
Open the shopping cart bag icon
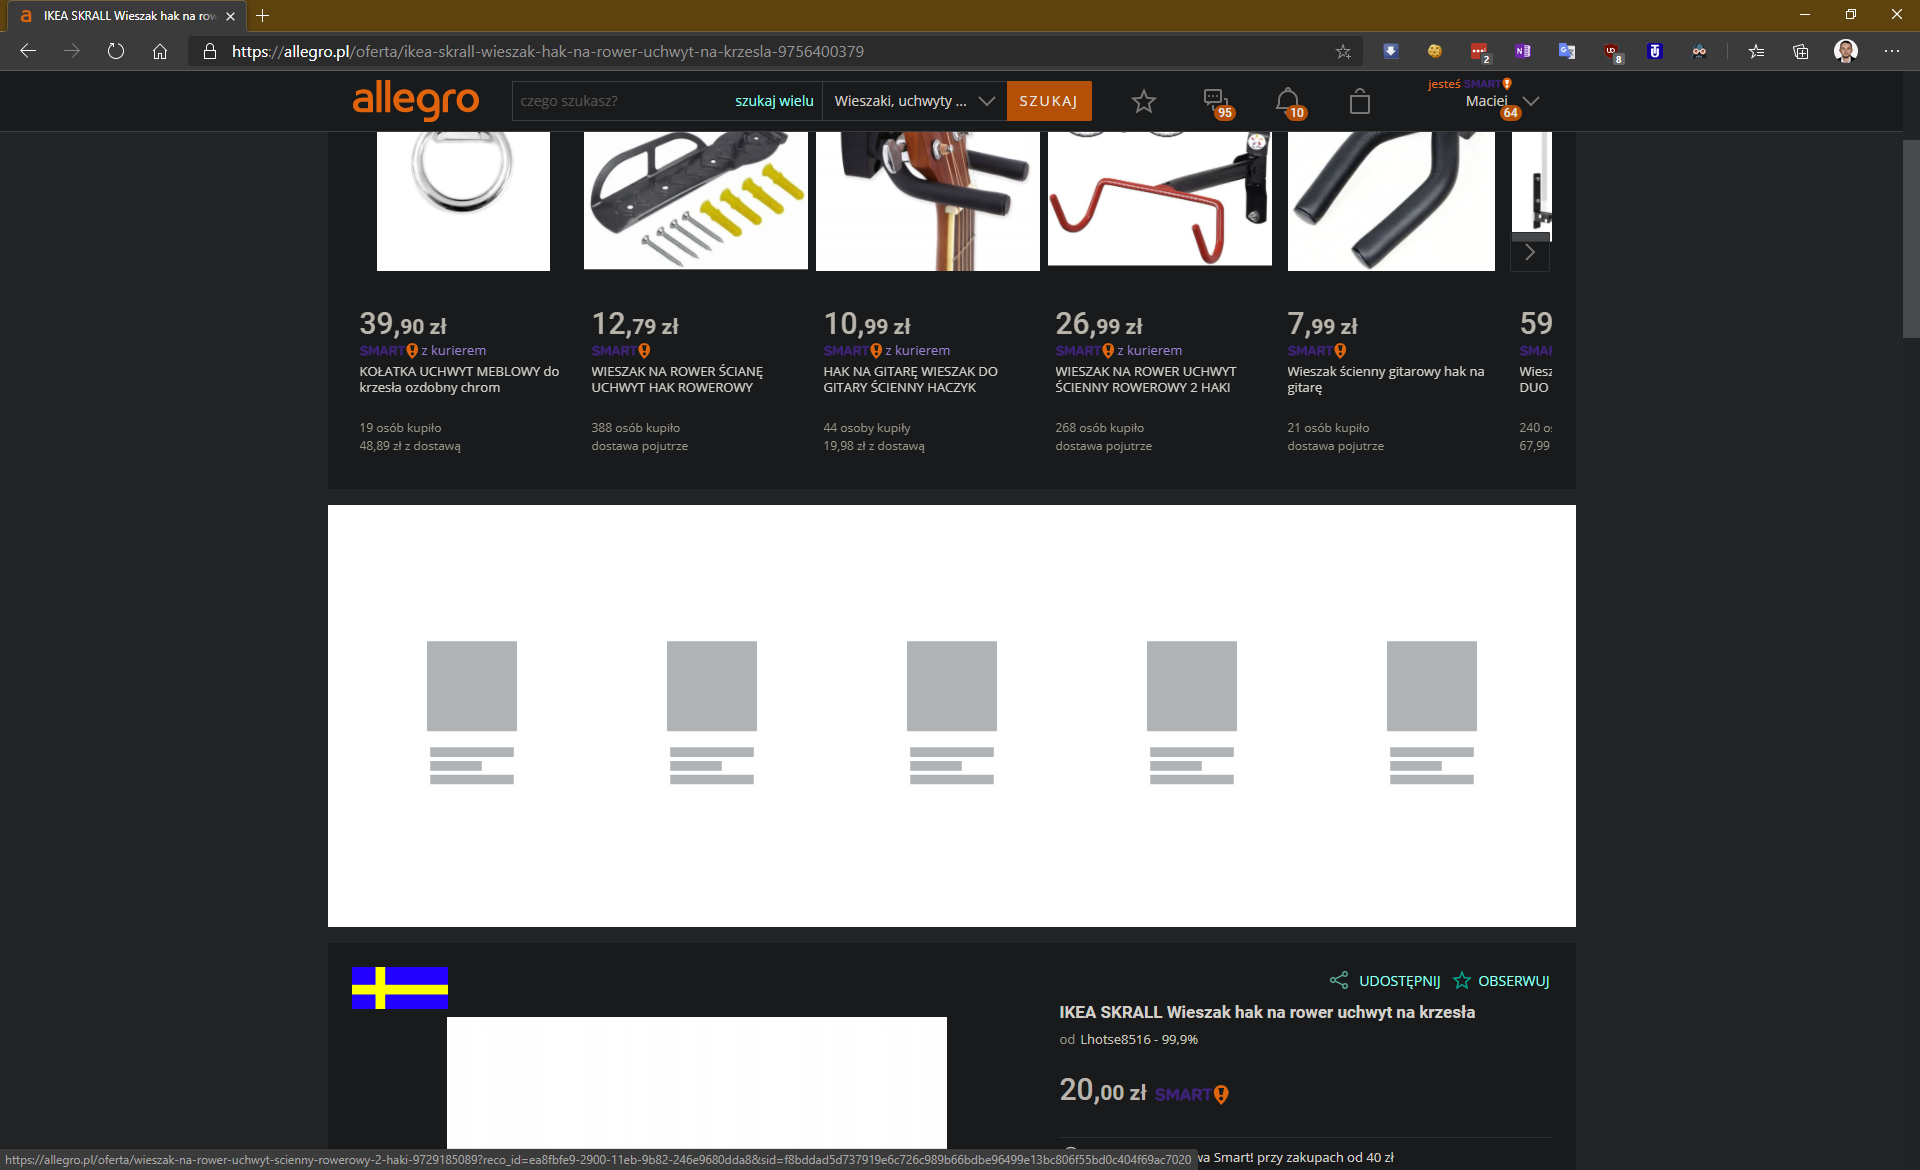click(1359, 101)
